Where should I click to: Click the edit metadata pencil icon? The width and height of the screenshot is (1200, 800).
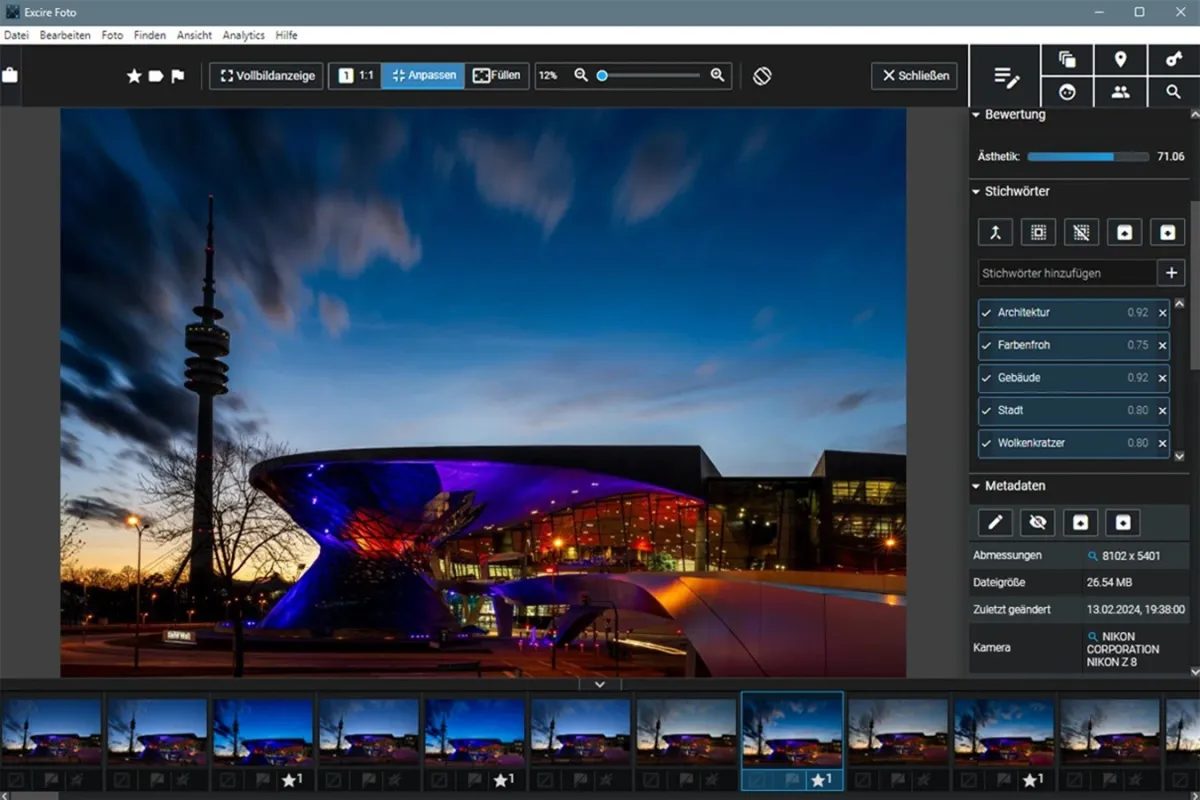996,522
